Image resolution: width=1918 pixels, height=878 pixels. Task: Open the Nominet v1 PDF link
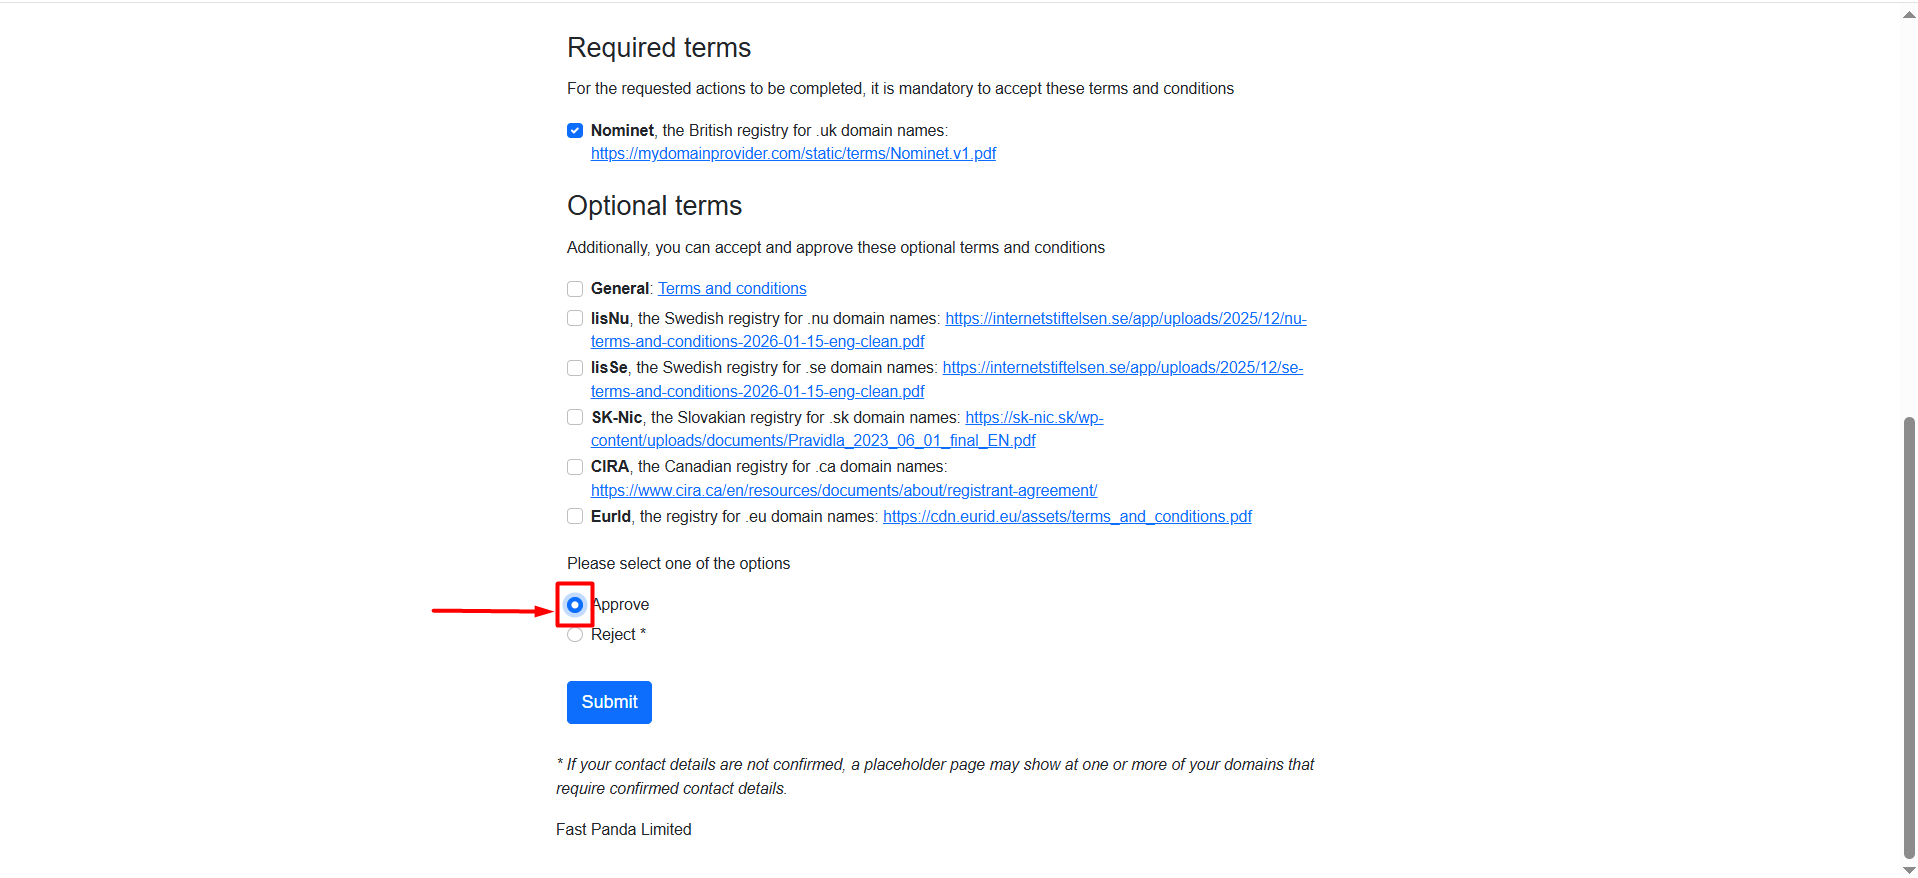click(x=793, y=154)
